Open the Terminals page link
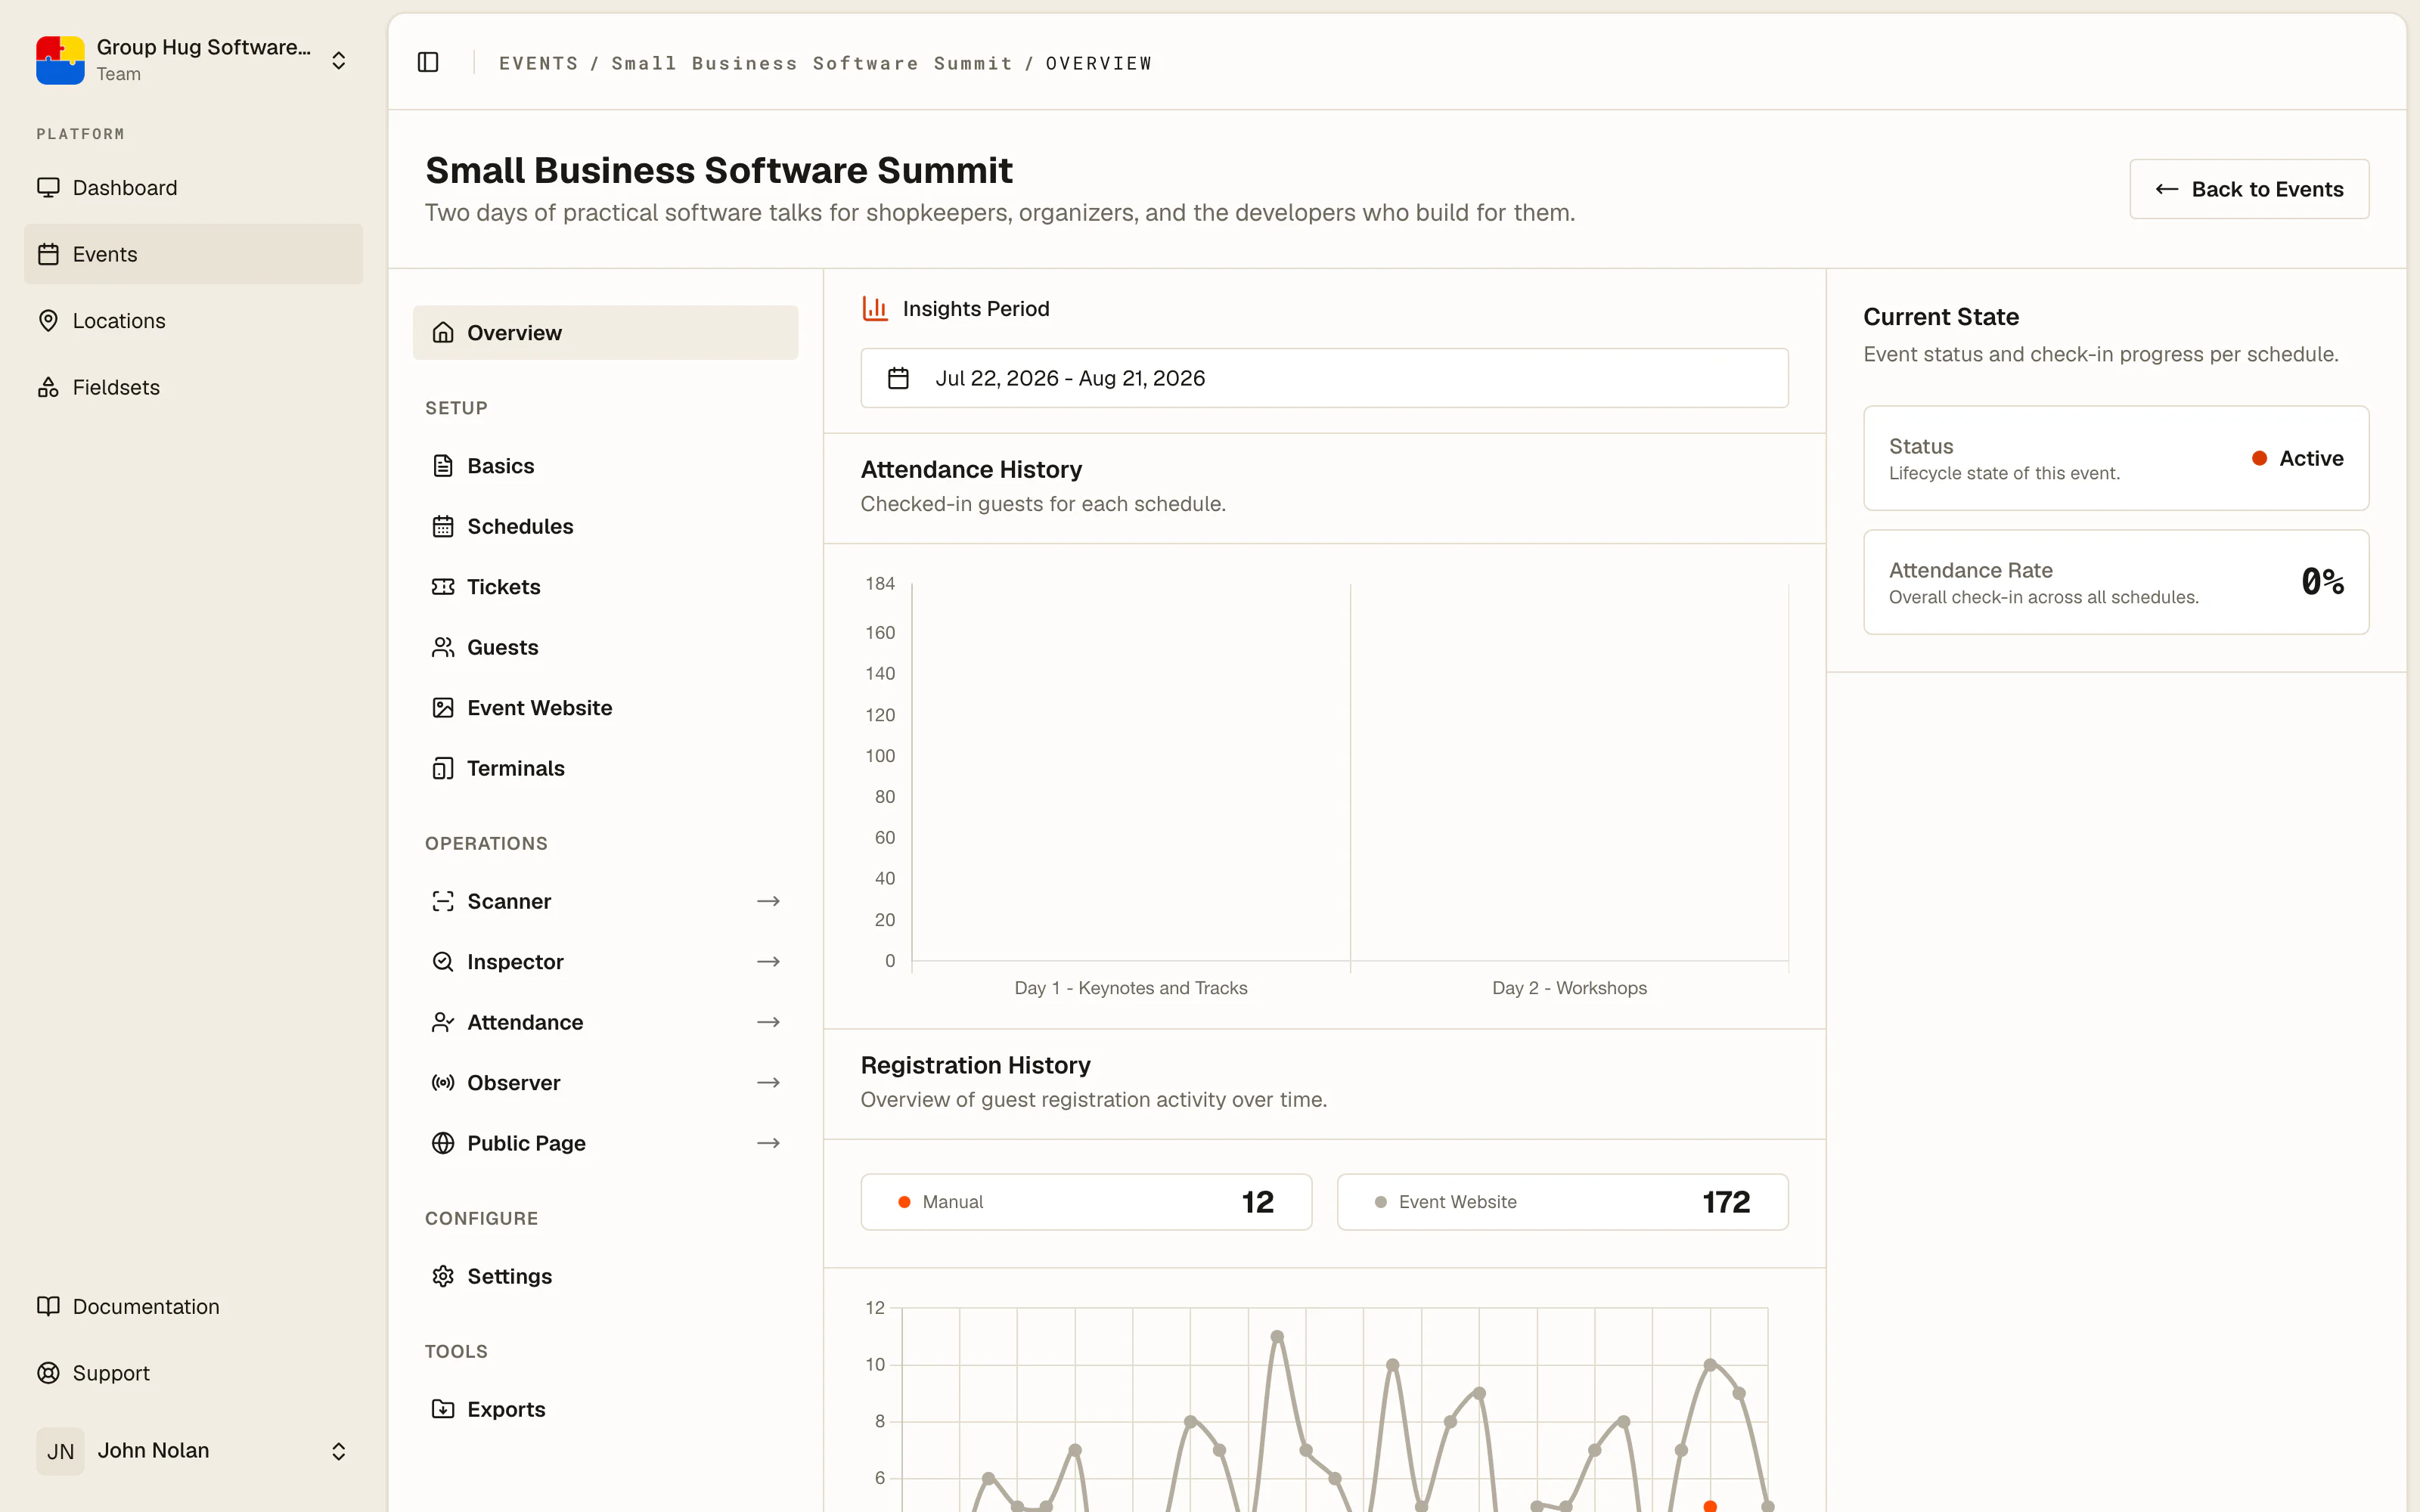Viewport: 2420px width, 1512px height. coord(605,768)
